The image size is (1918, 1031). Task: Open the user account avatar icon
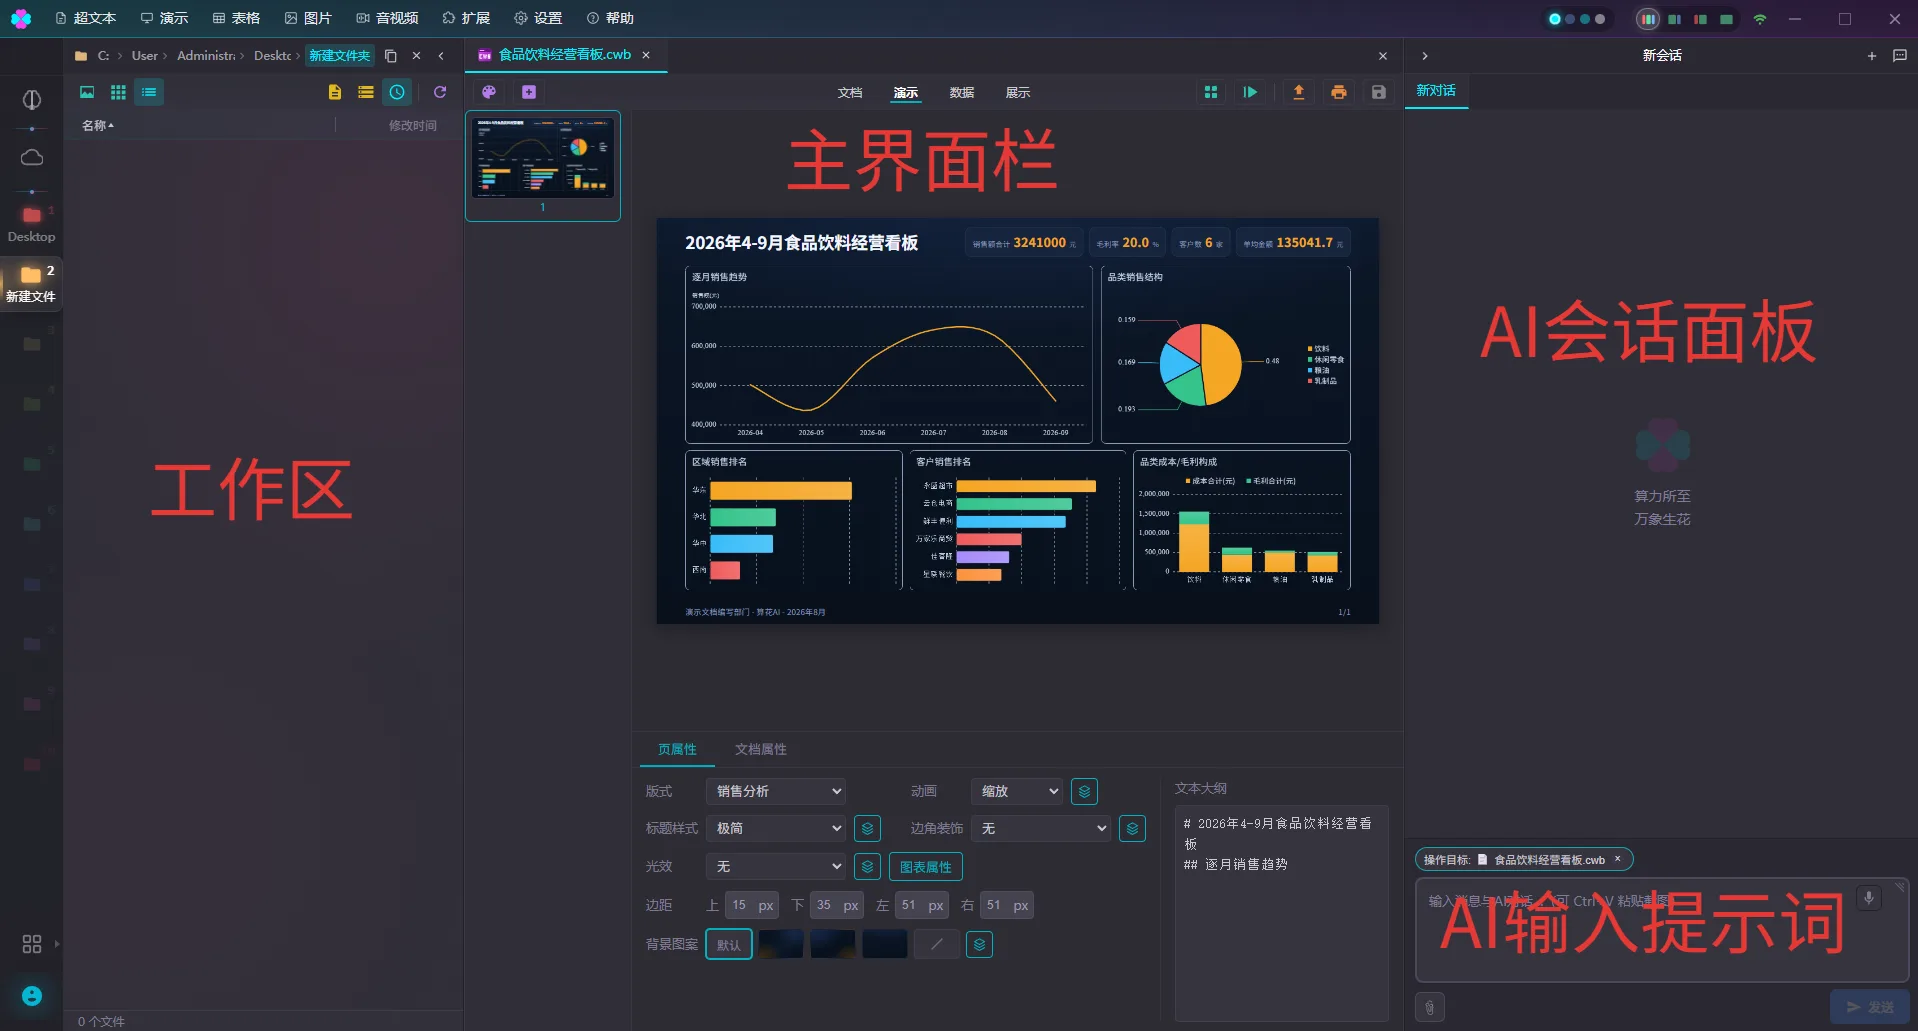coord(32,996)
